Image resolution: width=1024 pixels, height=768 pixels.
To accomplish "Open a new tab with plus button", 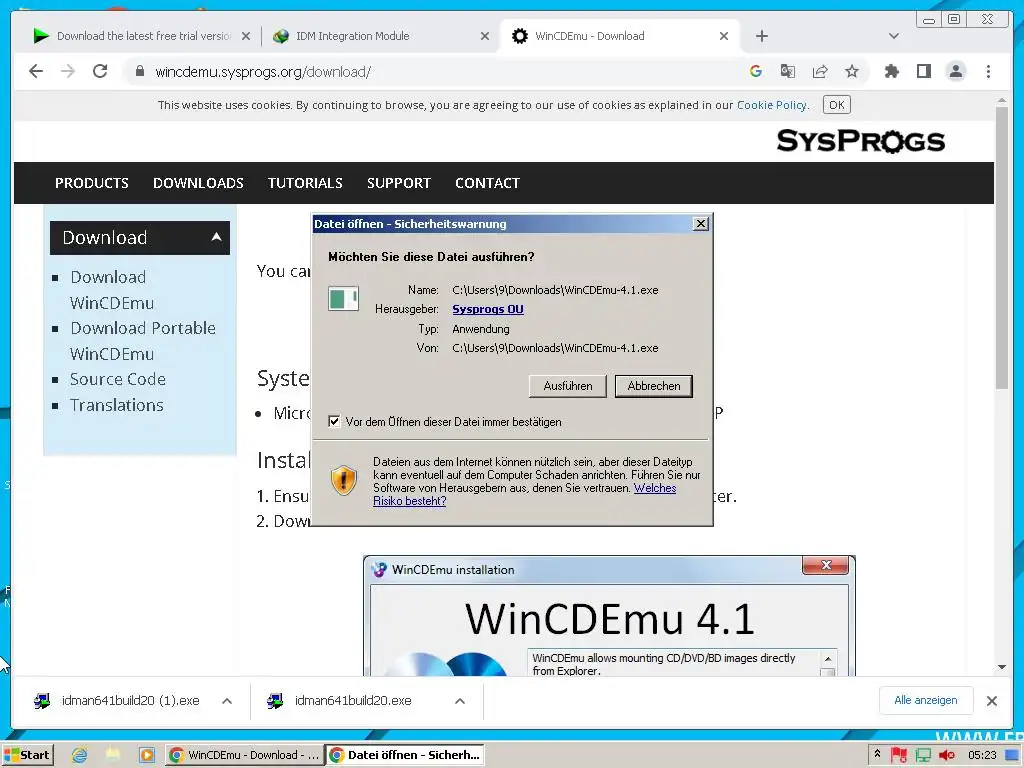I will 761,36.
